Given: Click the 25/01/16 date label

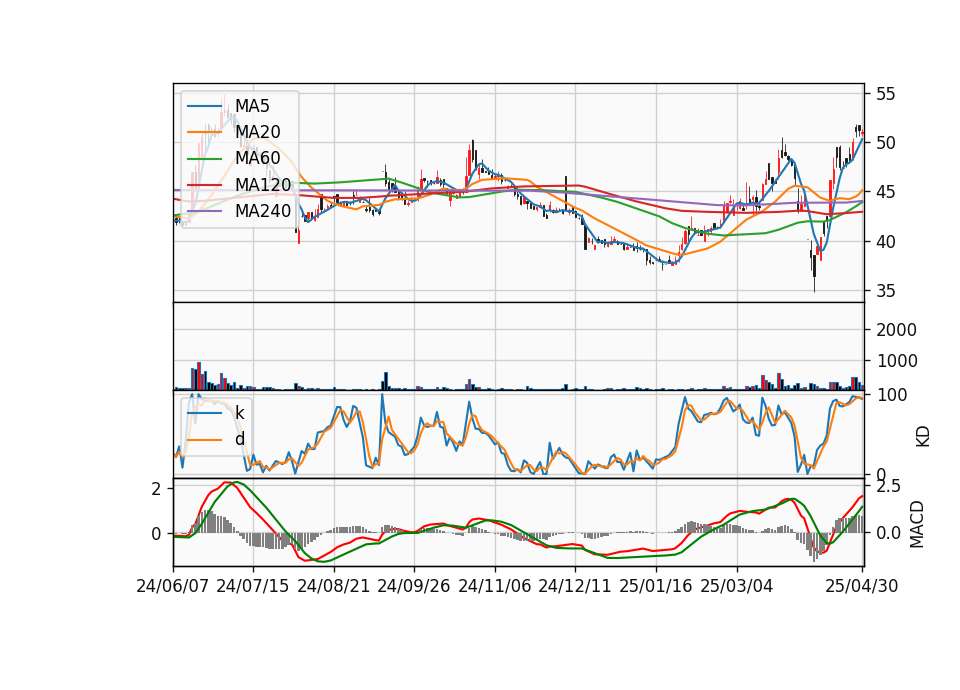Looking at the screenshot, I should click(656, 587).
